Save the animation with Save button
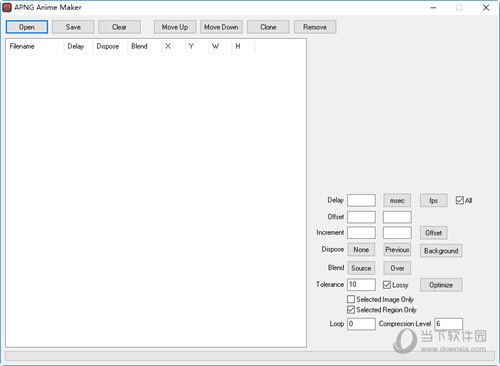The height and width of the screenshot is (366, 500). tap(73, 27)
